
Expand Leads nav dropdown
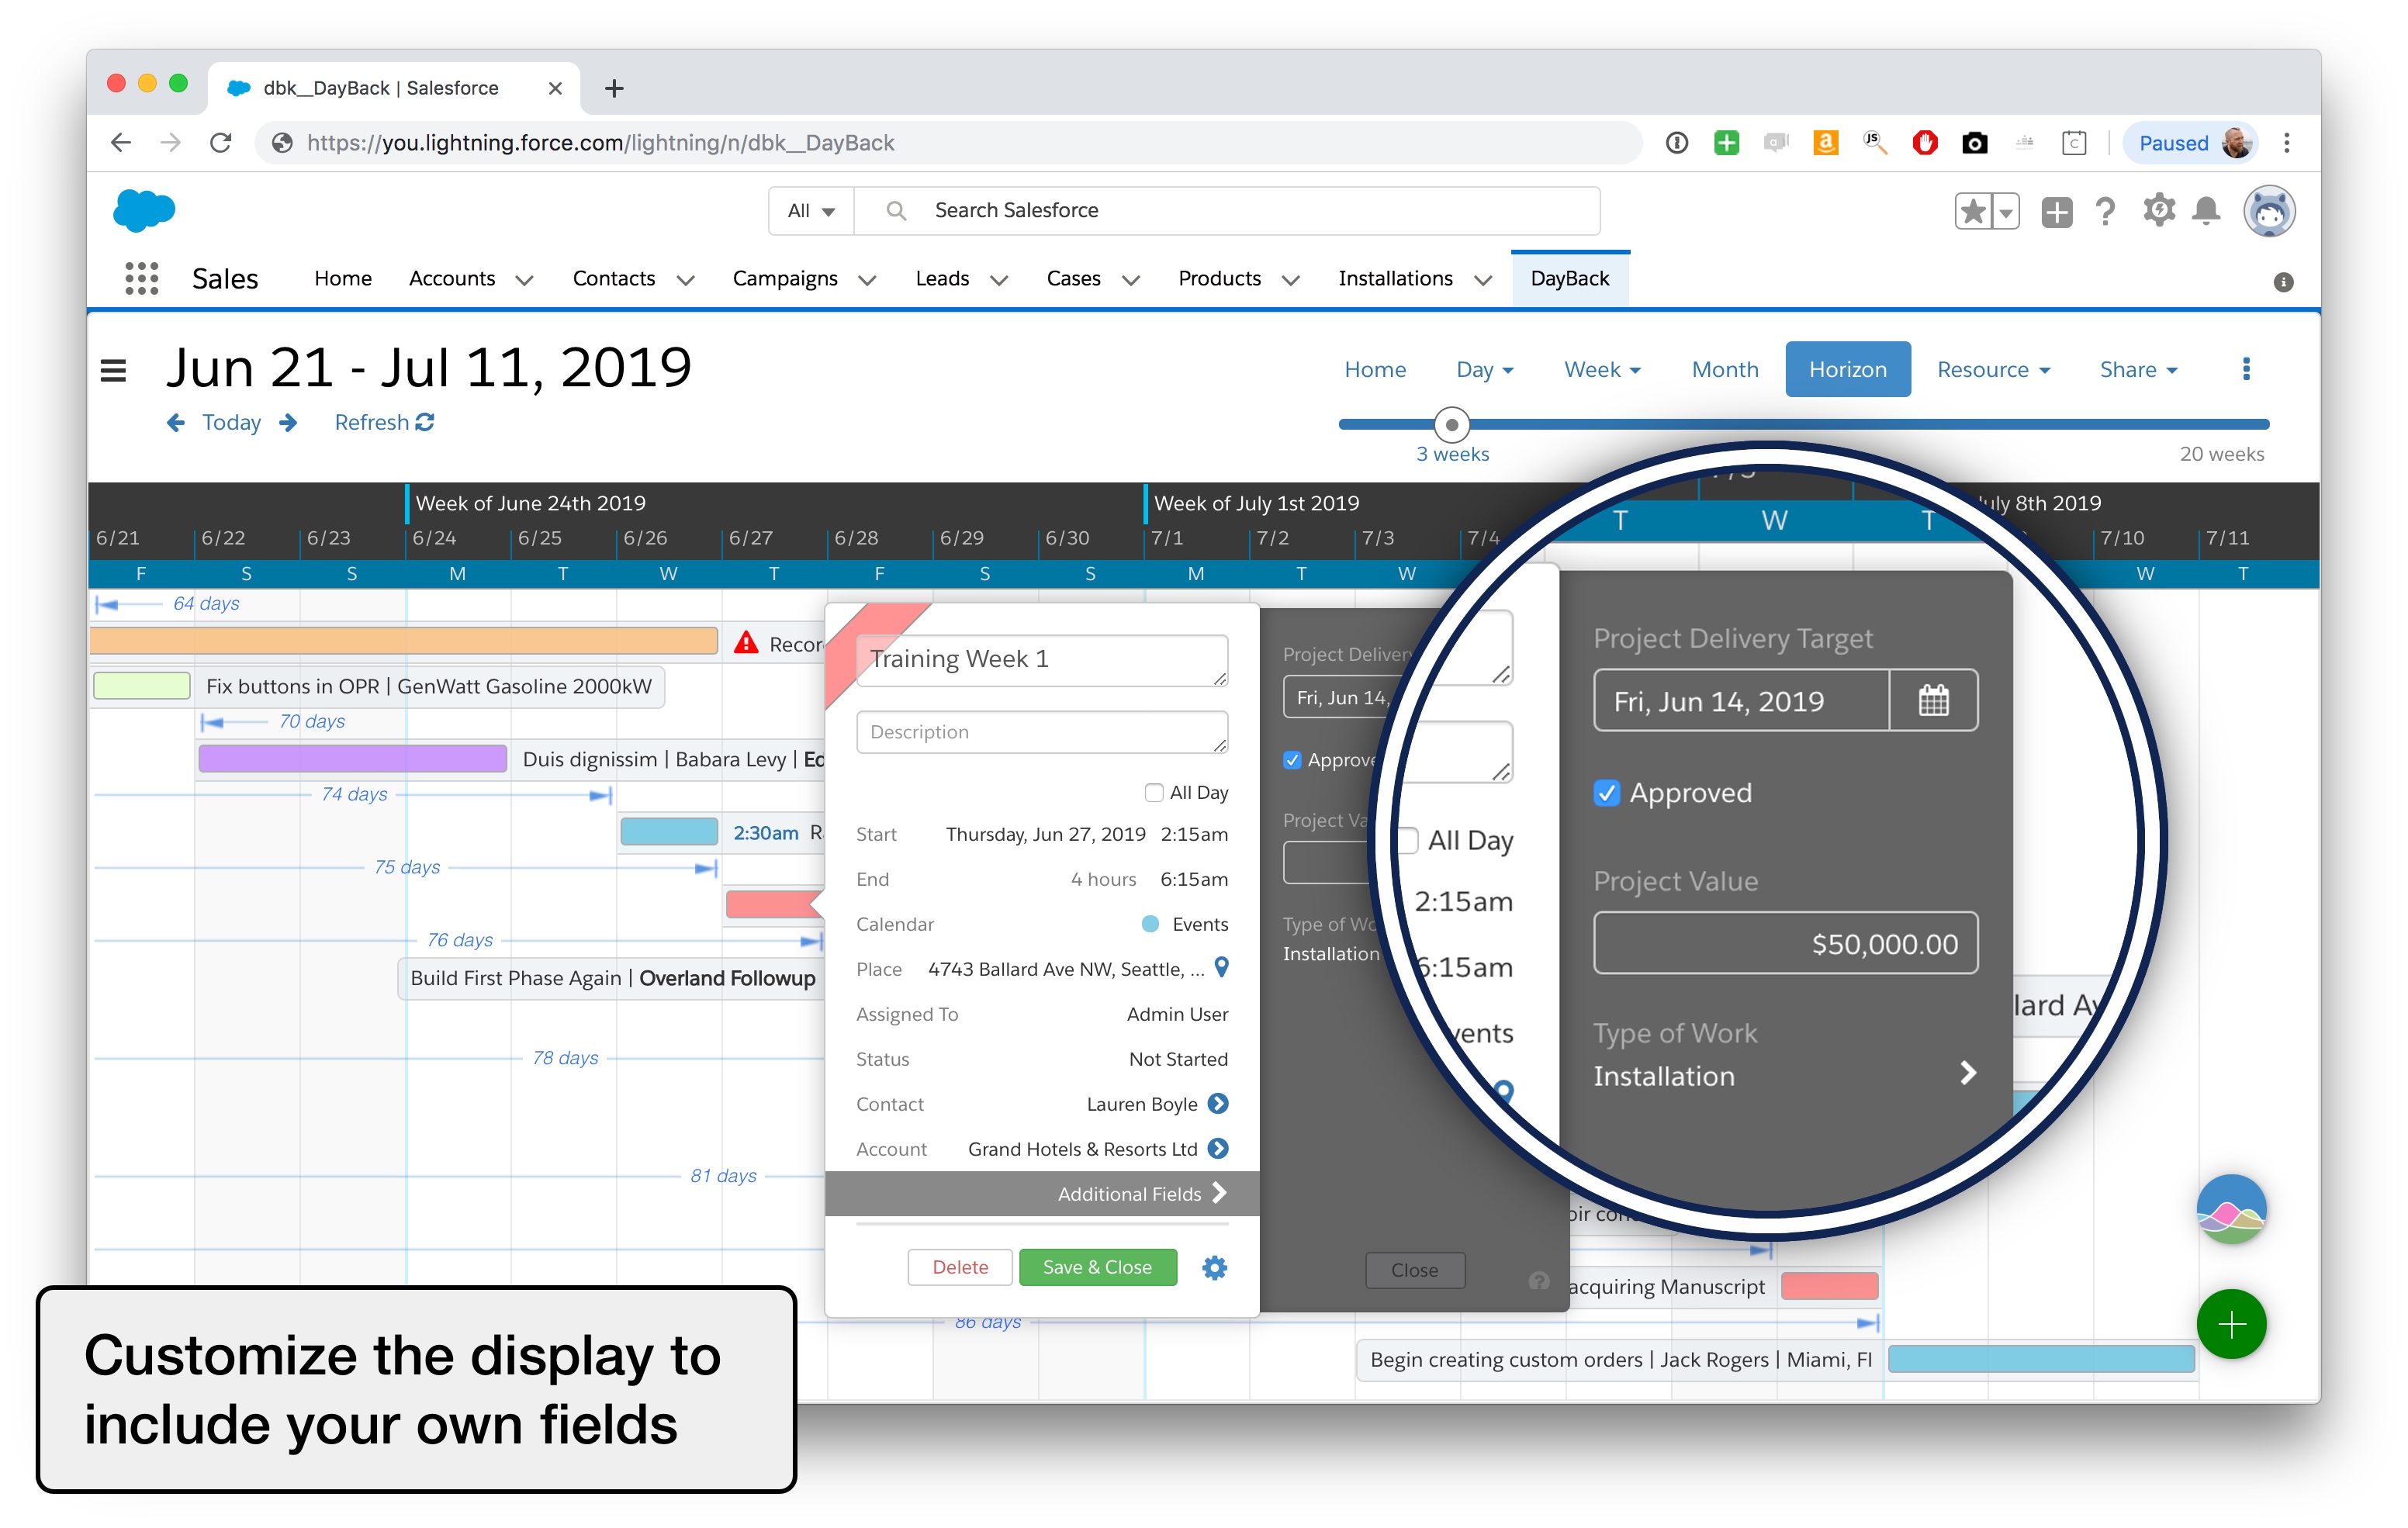click(998, 281)
